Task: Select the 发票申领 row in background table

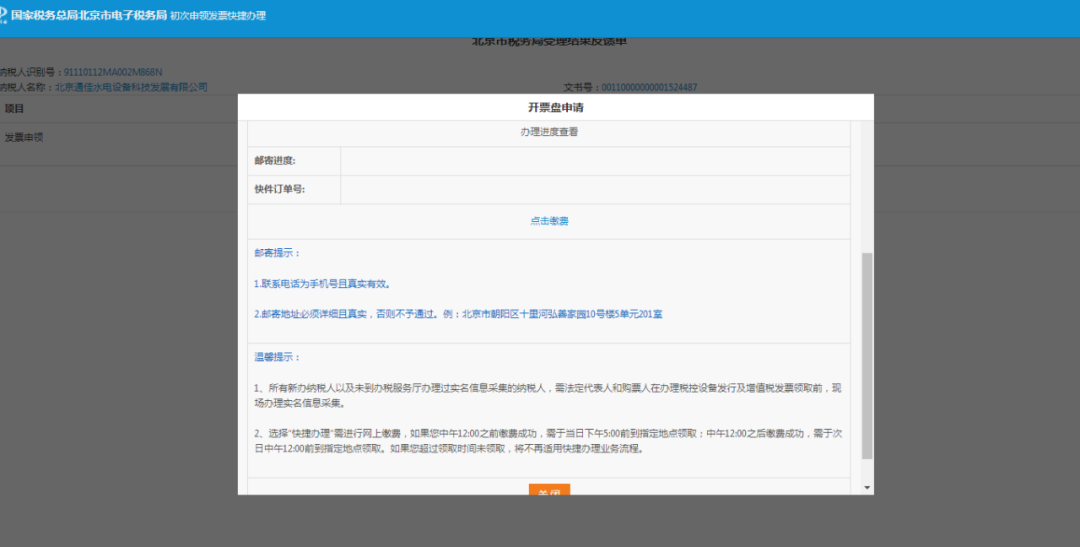Action: (24, 138)
